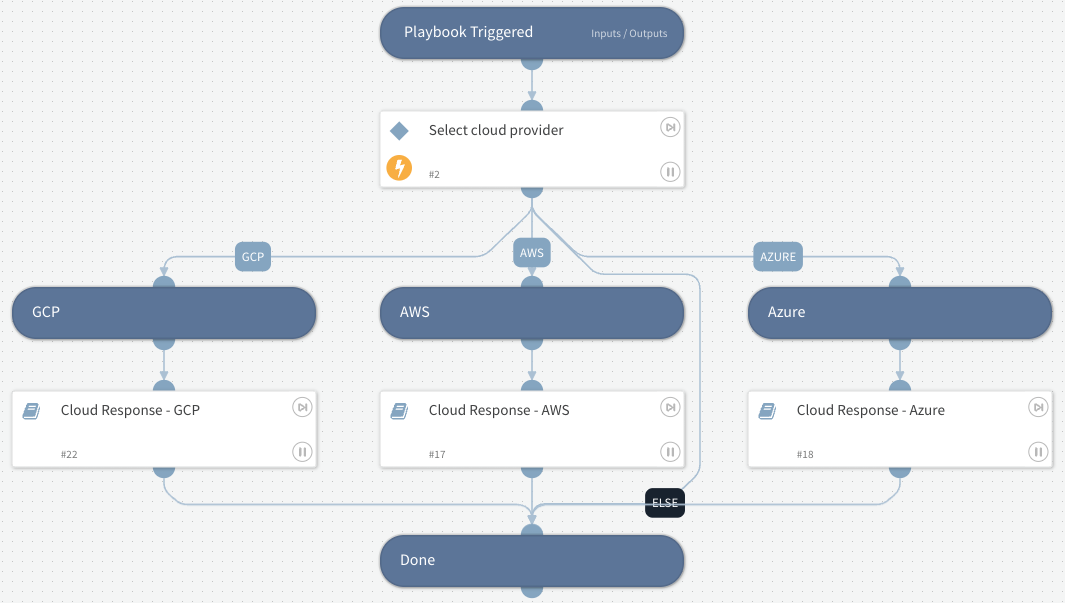This screenshot has width=1065, height=603.
Task: Click the playbook book icon on Cloud Response - AWS
Action: pos(399,411)
